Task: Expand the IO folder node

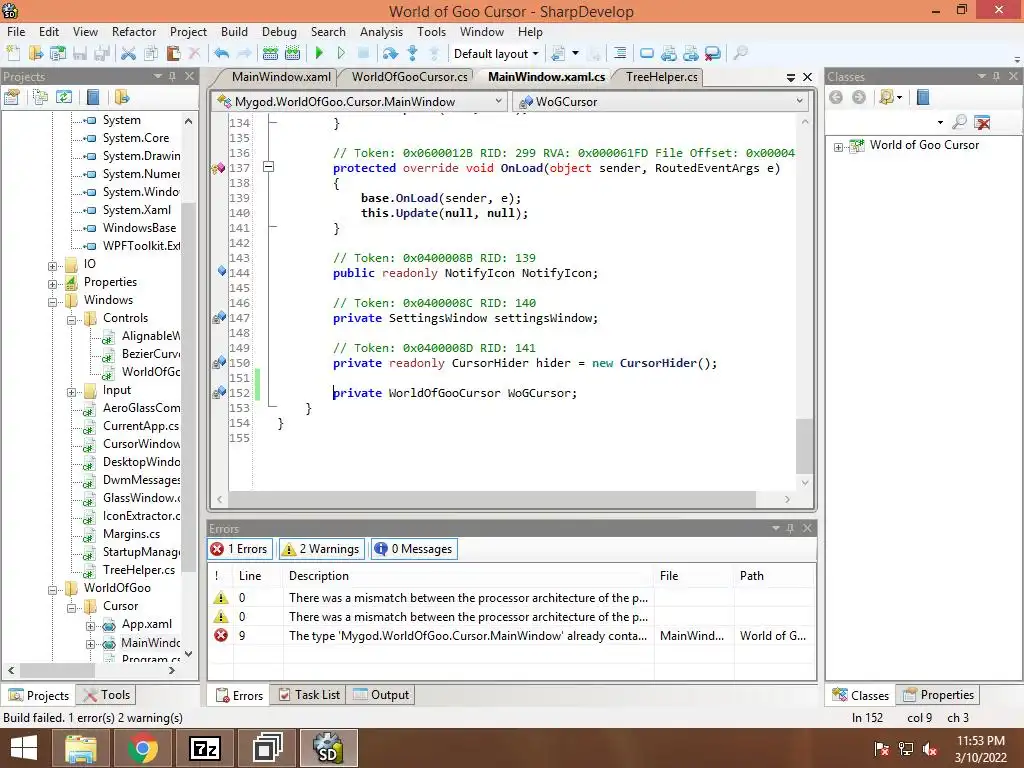Action: click(52, 266)
